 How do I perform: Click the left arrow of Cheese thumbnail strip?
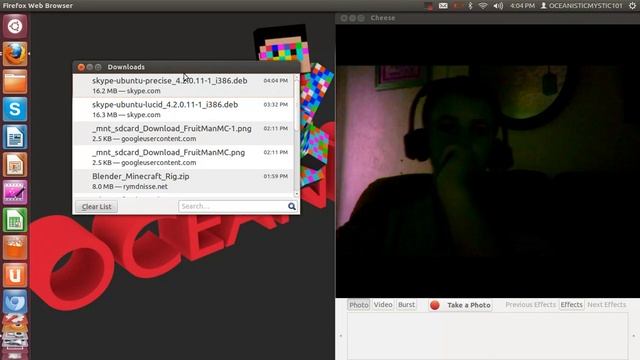coord(341,336)
